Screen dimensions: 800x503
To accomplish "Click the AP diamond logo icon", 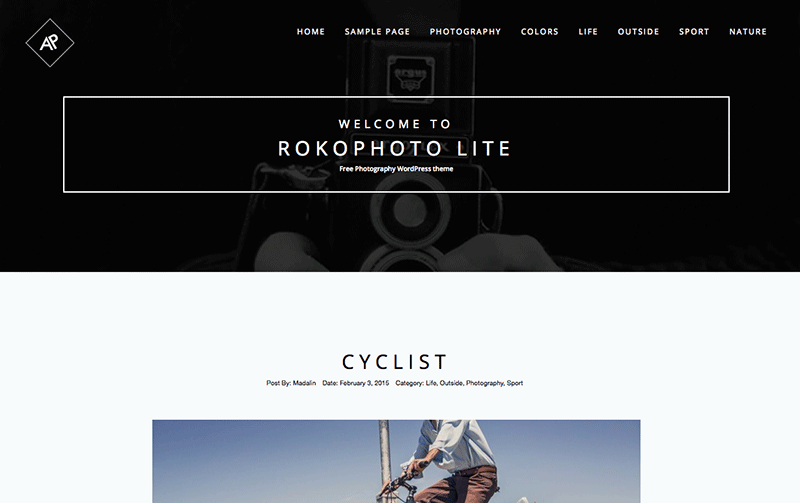I will point(50,43).
